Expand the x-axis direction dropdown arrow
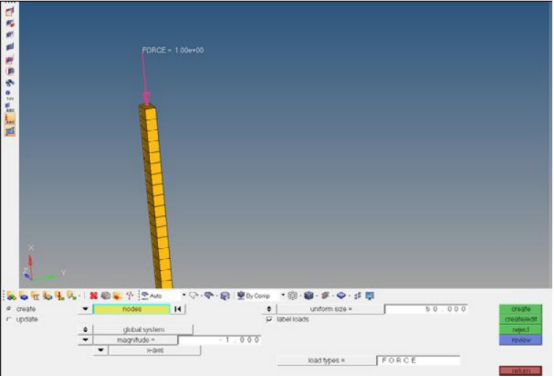This screenshot has width=554, height=377. click(x=101, y=350)
